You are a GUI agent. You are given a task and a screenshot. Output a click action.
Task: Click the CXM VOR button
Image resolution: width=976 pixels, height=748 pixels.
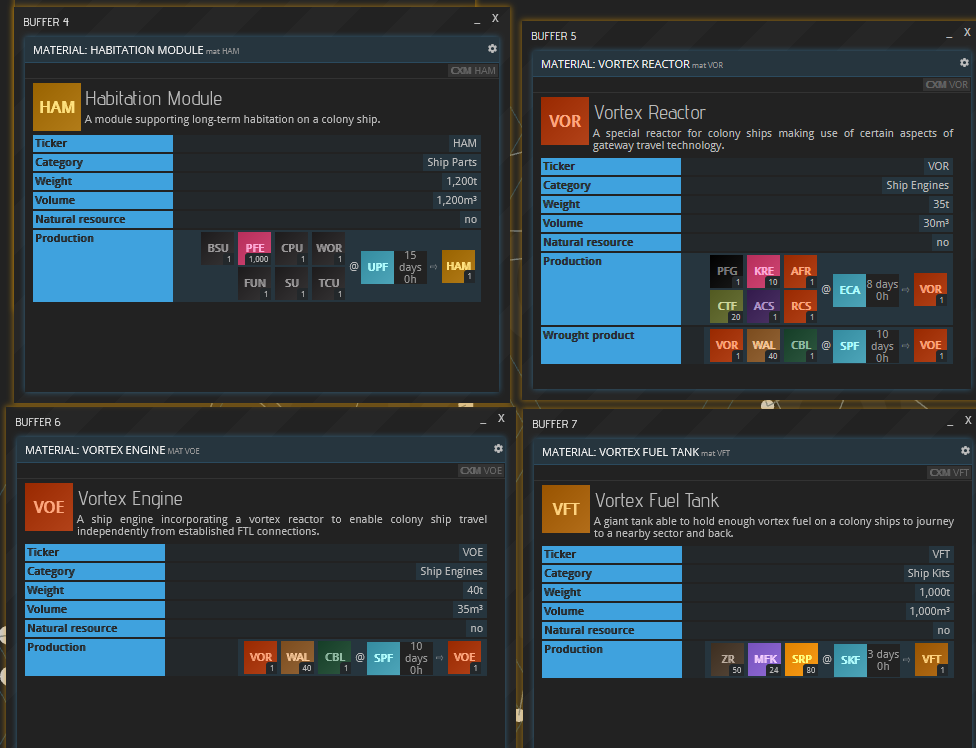point(946,85)
